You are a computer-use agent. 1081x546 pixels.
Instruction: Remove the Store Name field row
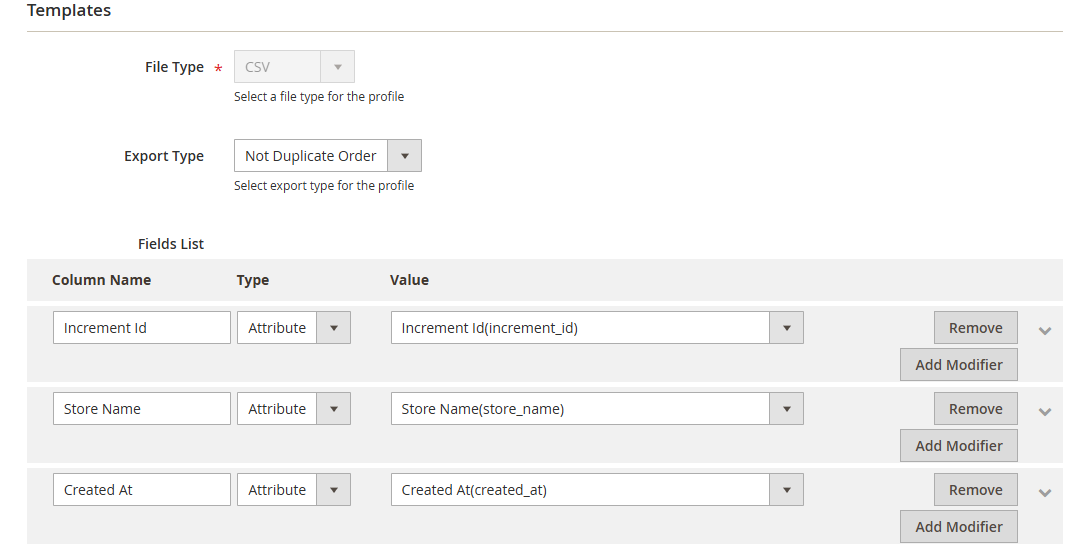click(x=975, y=409)
